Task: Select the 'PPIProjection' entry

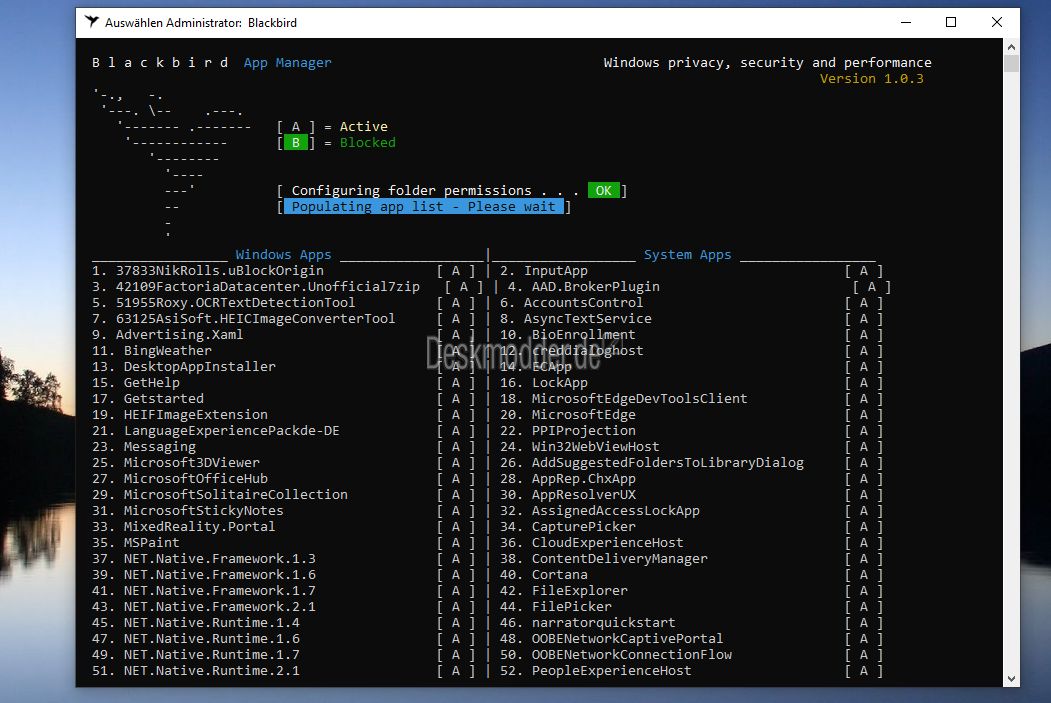Action: [583, 431]
